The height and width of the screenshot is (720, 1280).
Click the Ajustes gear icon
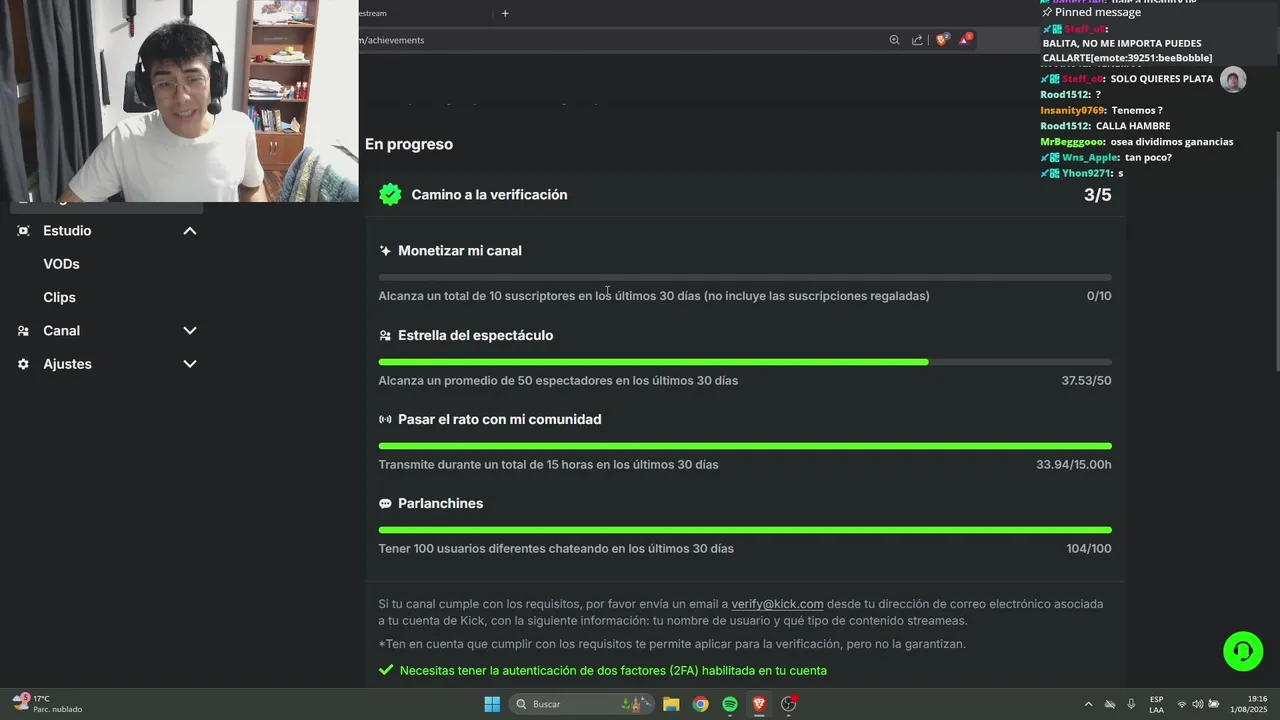click(x=23, y=364)
